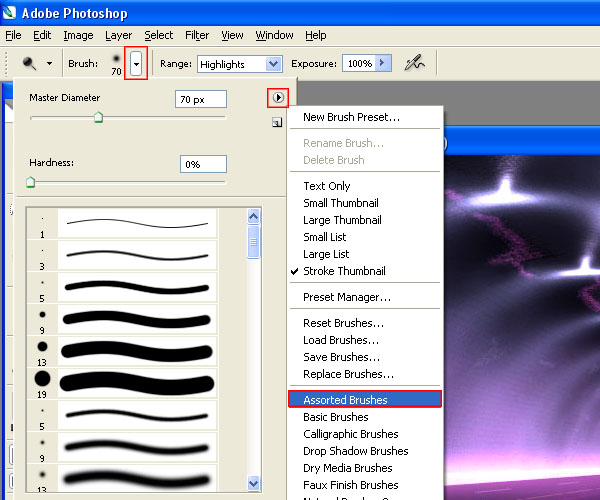This screenshot has height=500, width=600.
Task: Click the Adobe Photoshop title bar icon
Action: click(x=8, y=12)
